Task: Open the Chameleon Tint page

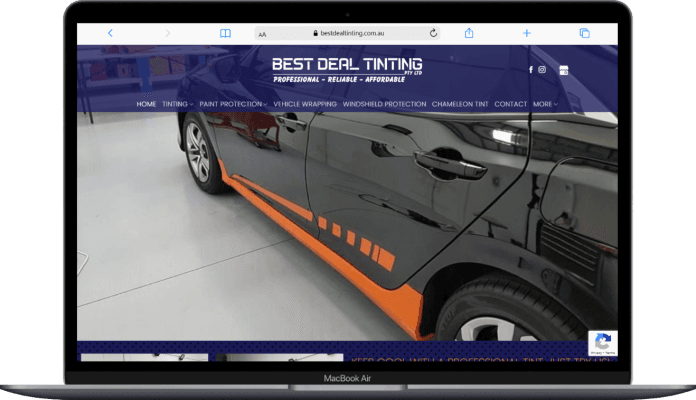Action: 459,104
